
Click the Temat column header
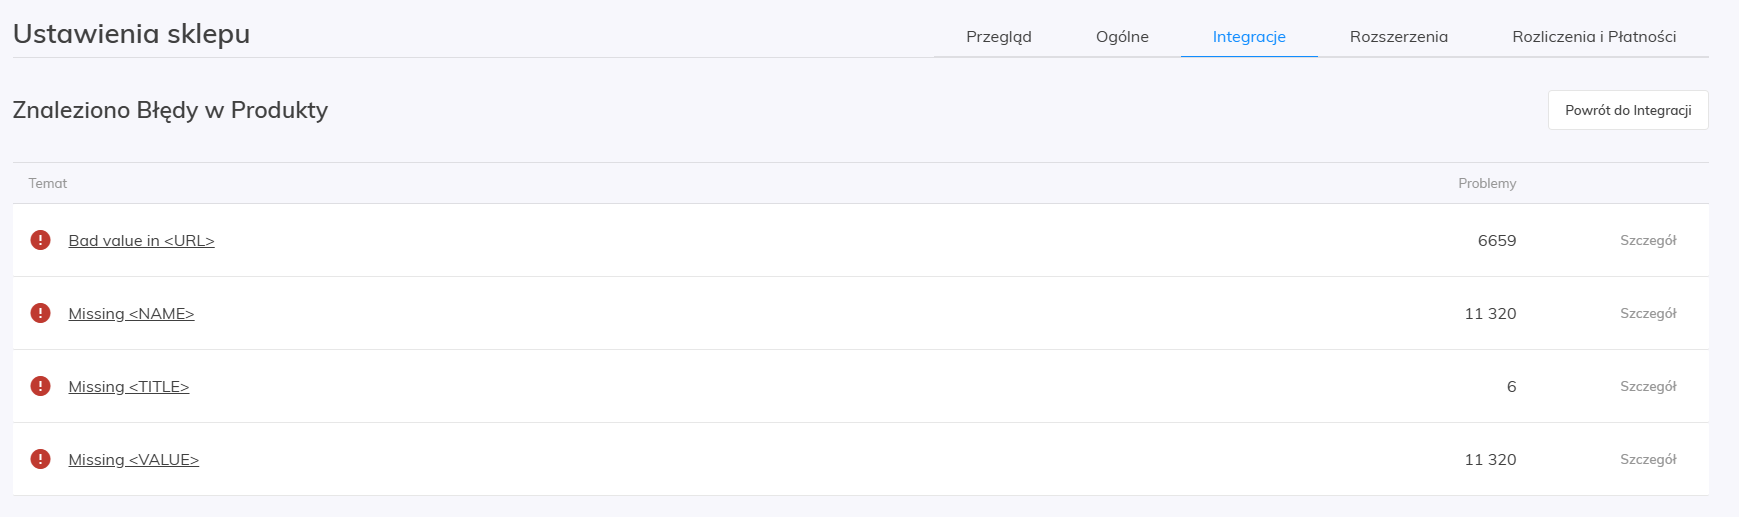pos(48,184)
